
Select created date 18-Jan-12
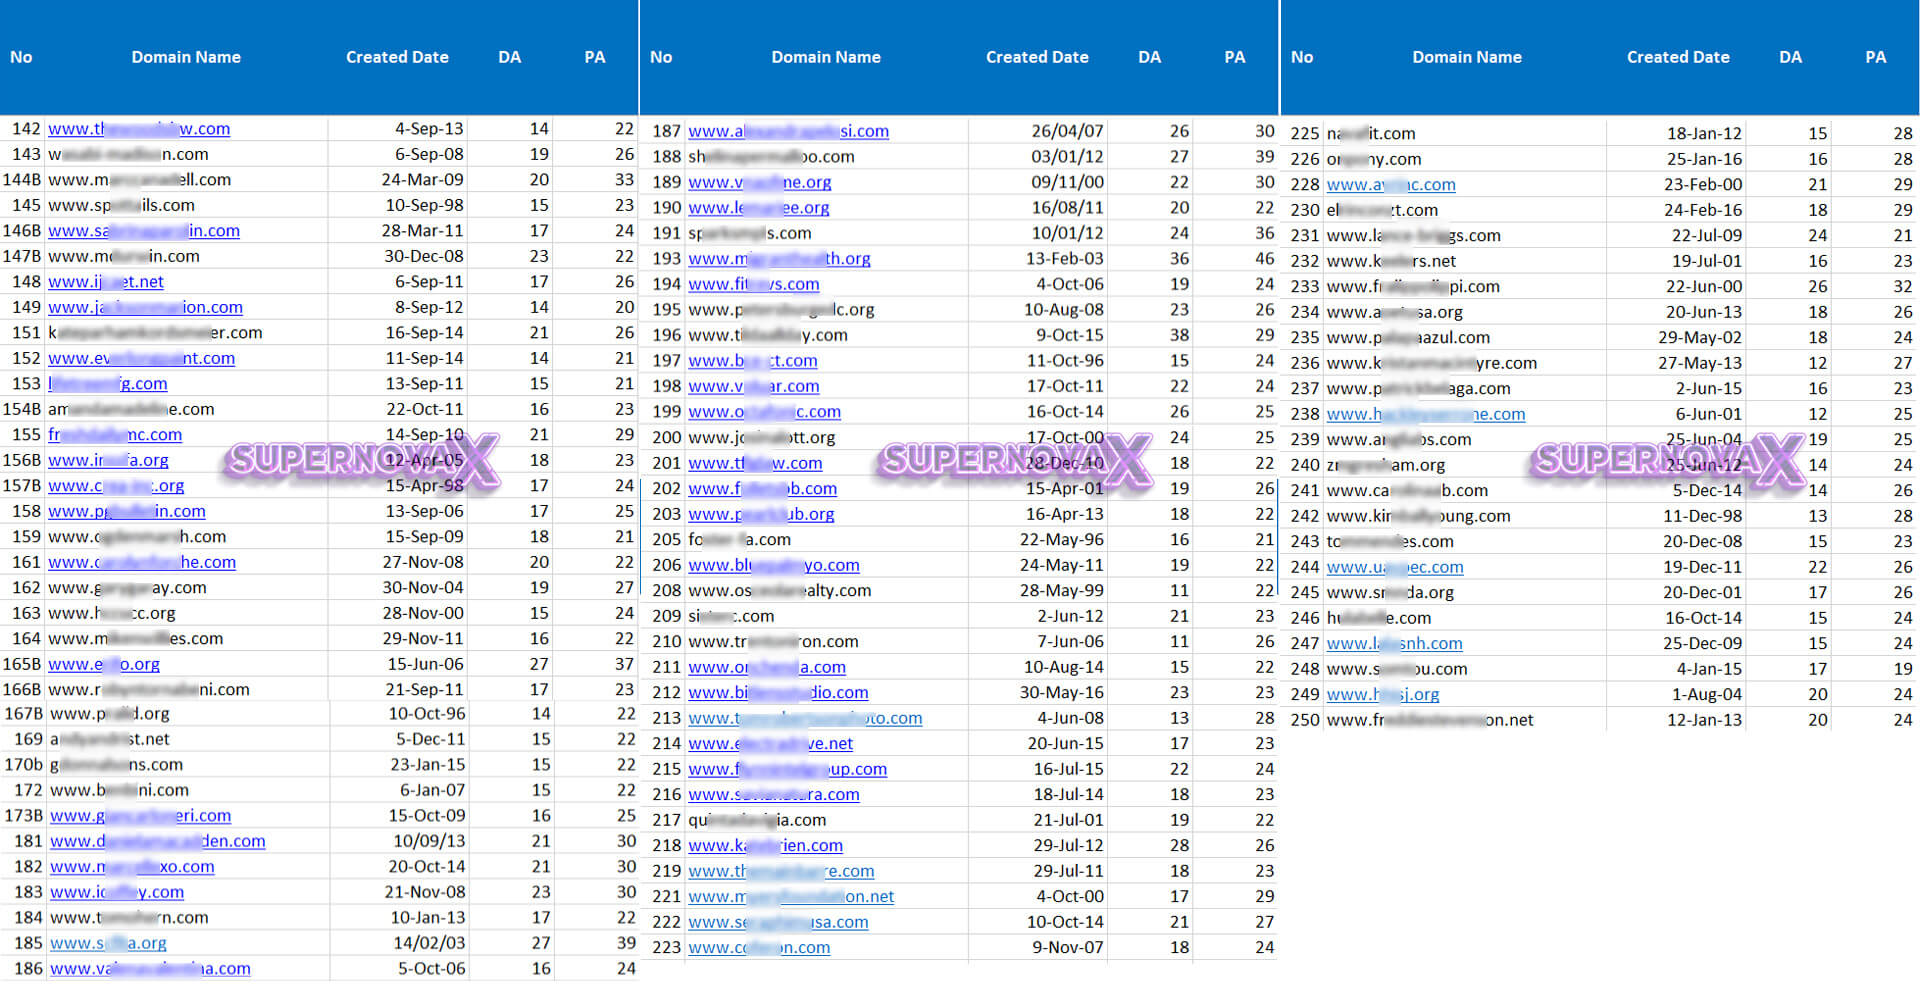(x=1704, y=134)
